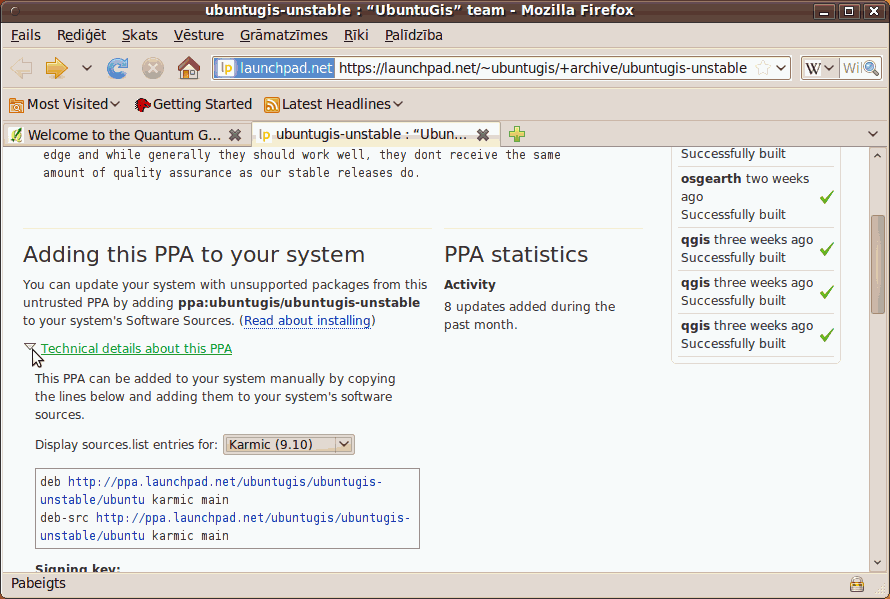Open the Getting Started bookmark
This screenshot has width=890, height=599.
[194, 104]
